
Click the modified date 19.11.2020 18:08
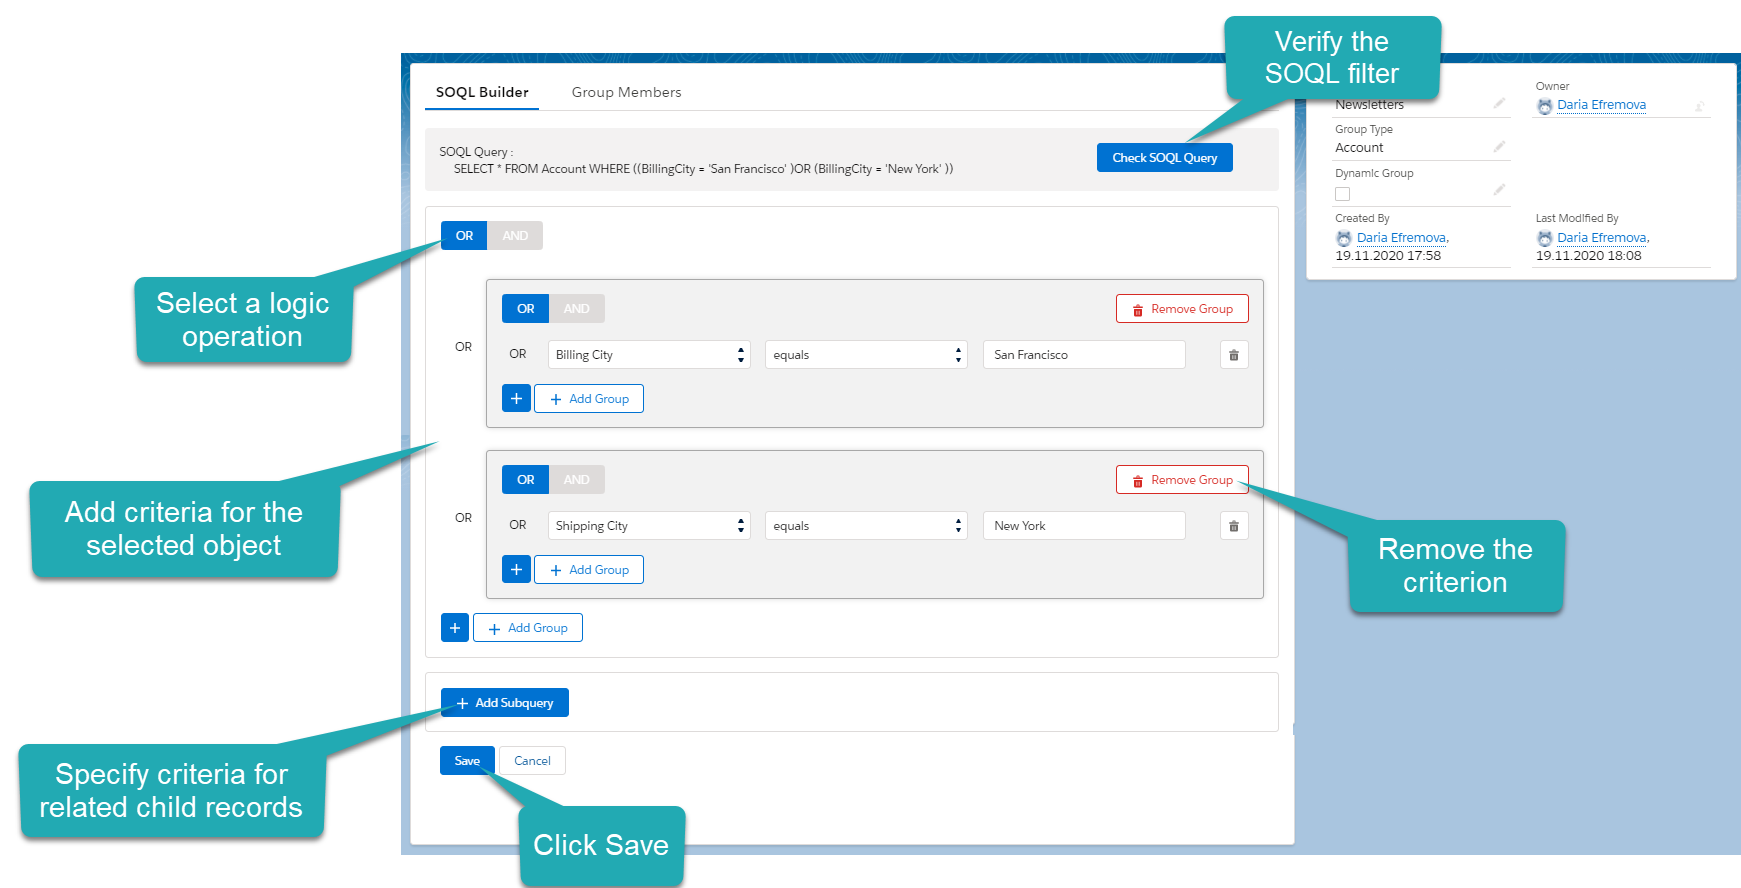coord(1589,256)
